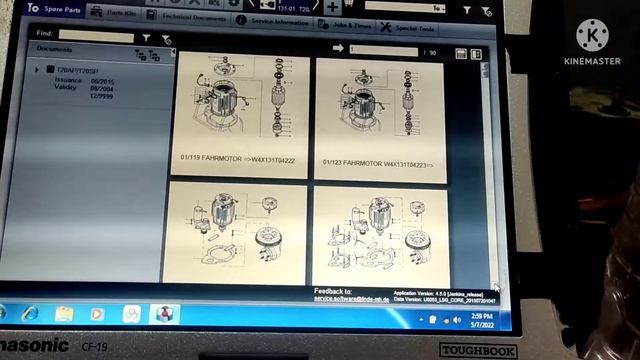Viewport: 640px width, 360px height.
Task: Collapse all in Documents tree
Action: [154, 56]
